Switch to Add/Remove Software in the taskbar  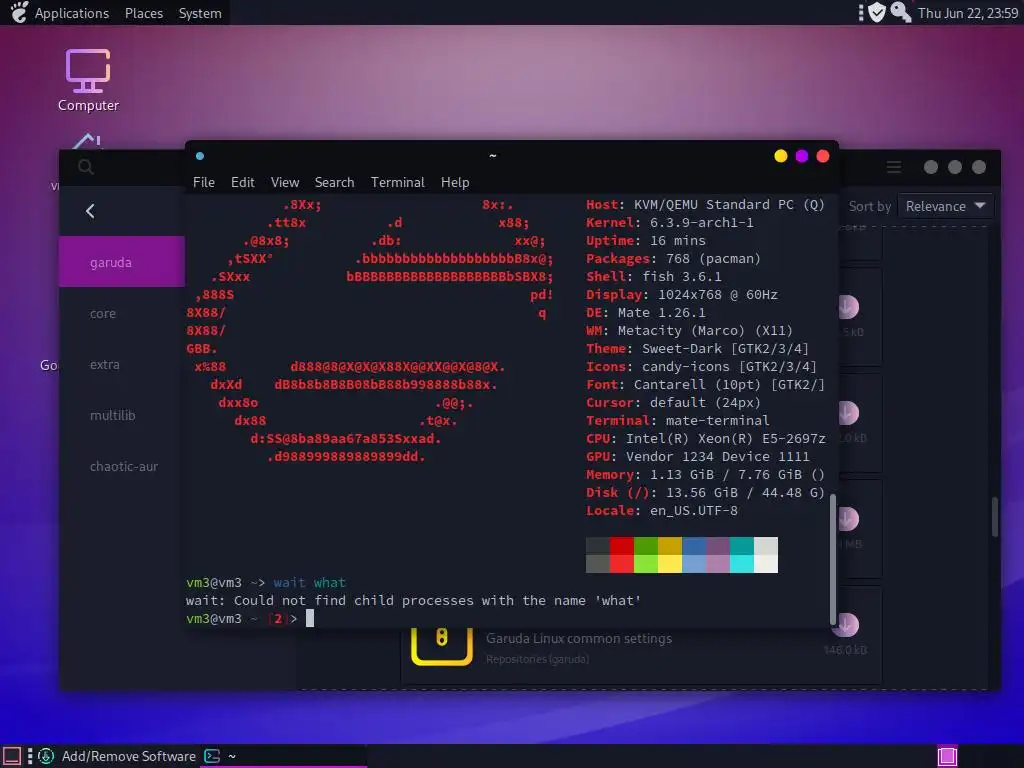pos(118,756)
